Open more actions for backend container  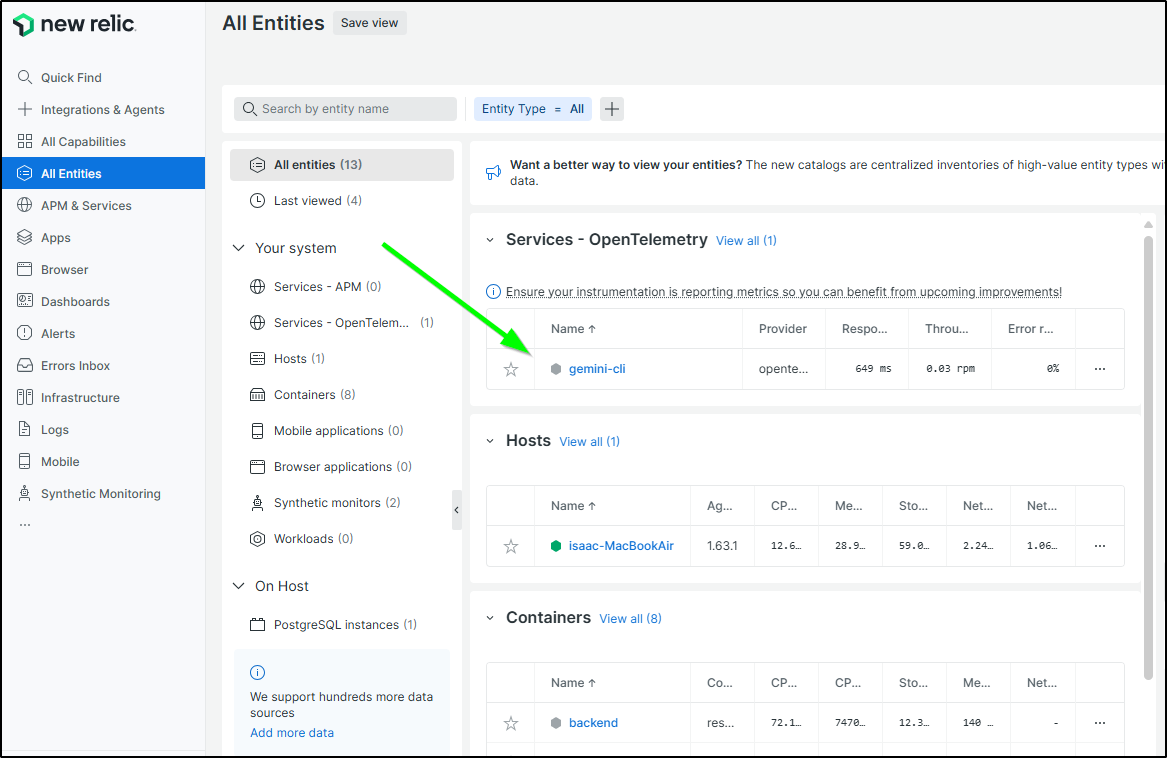click(x=1099, y=723)
